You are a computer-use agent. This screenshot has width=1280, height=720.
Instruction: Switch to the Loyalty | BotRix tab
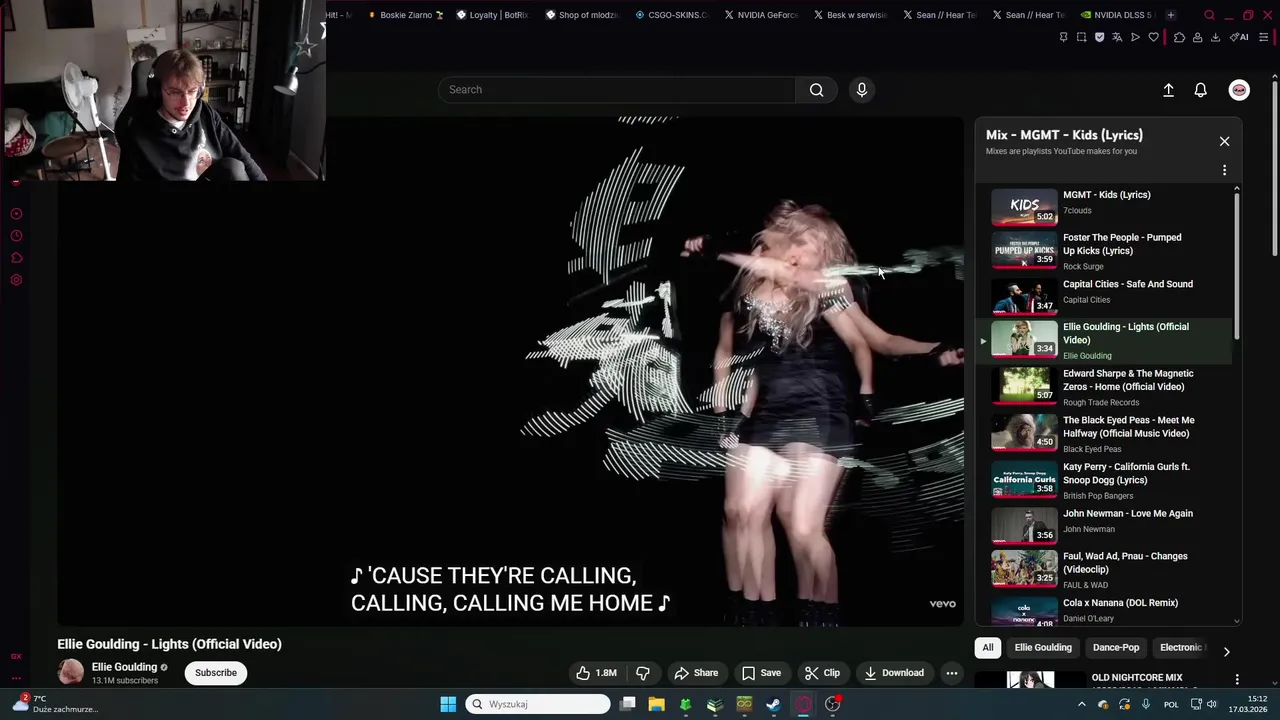493,15
